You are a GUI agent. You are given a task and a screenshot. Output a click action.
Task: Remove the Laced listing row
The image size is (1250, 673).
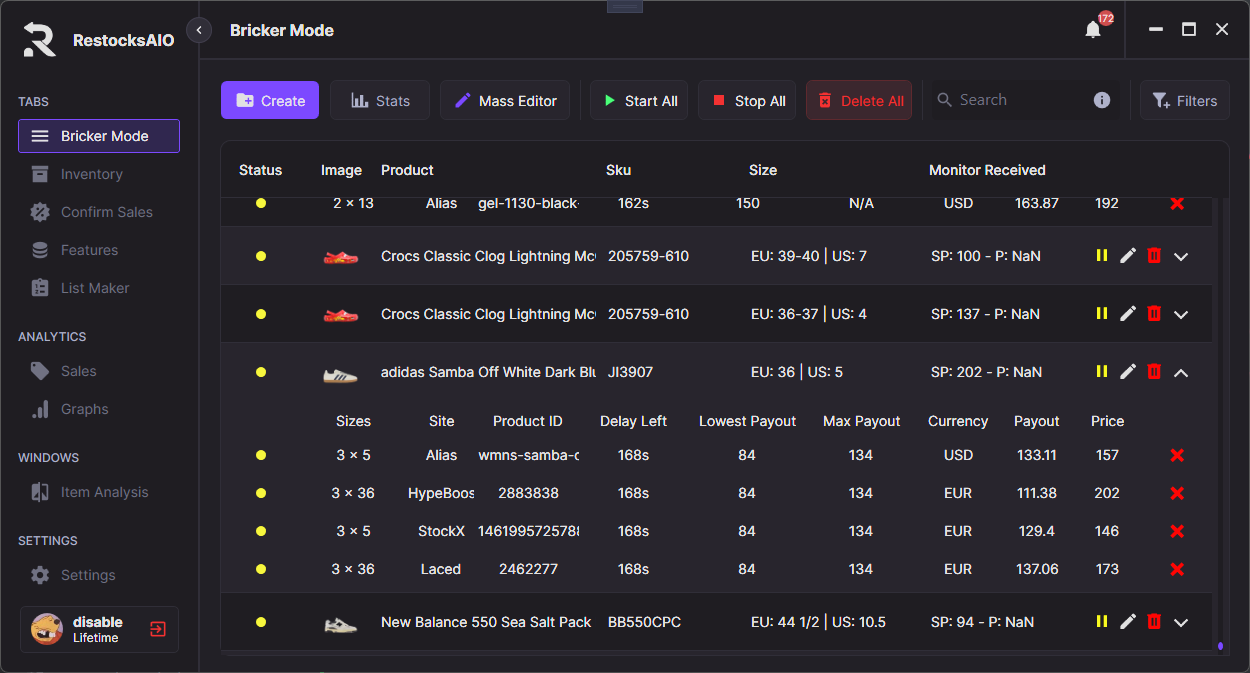click(1177, 569)
